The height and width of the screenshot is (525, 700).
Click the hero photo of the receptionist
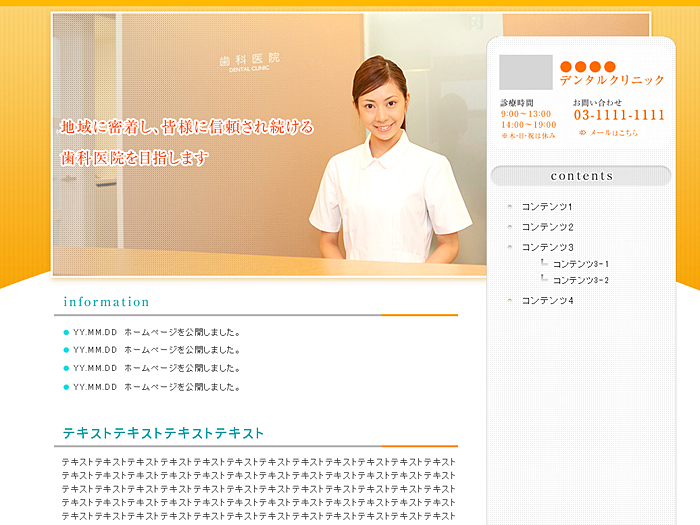270,144
